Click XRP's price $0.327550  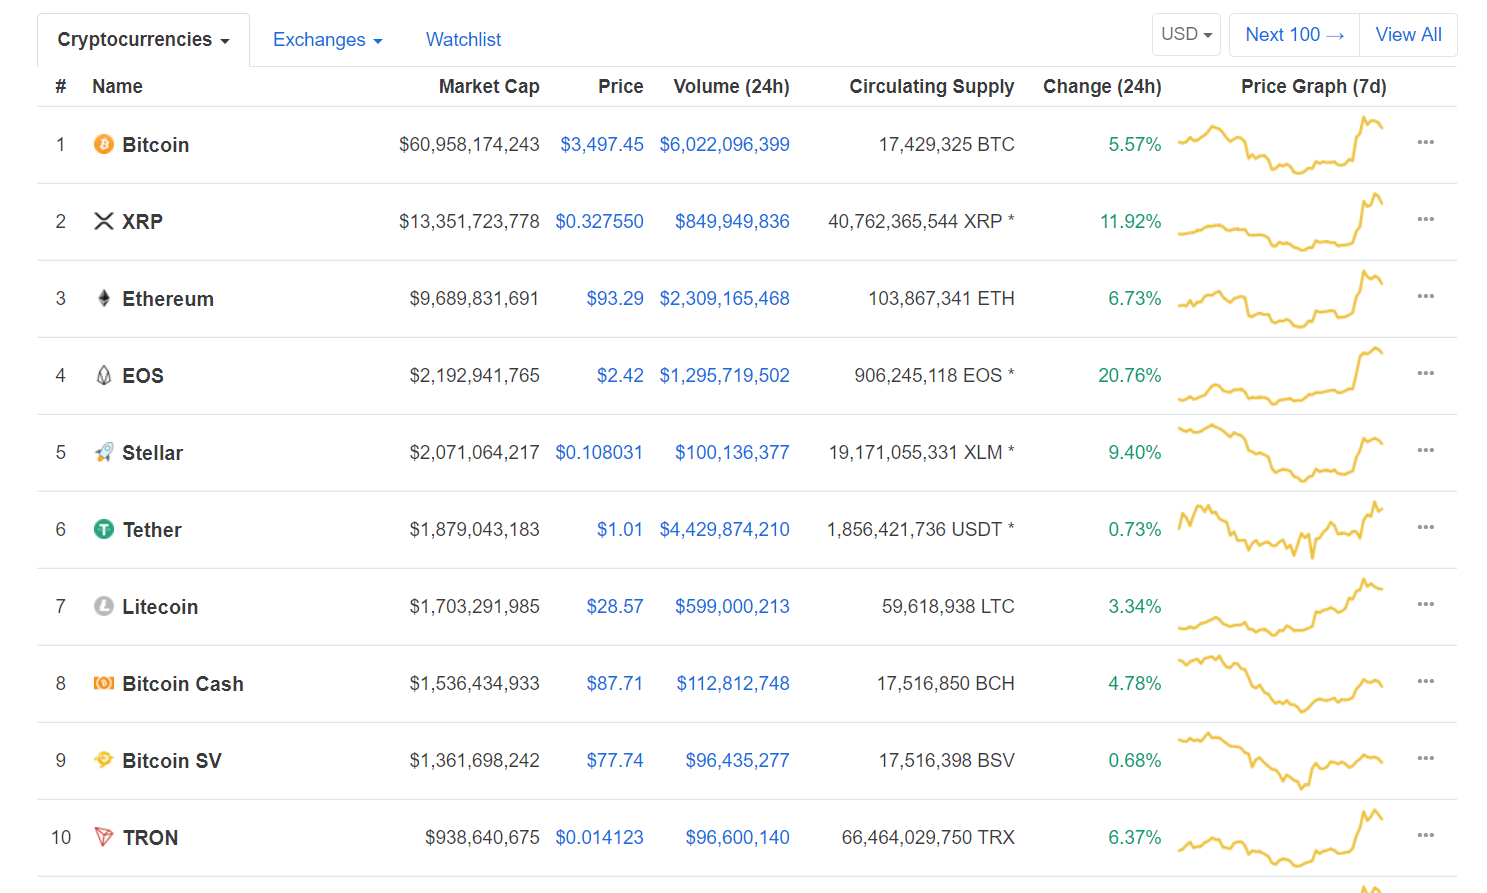600,221
